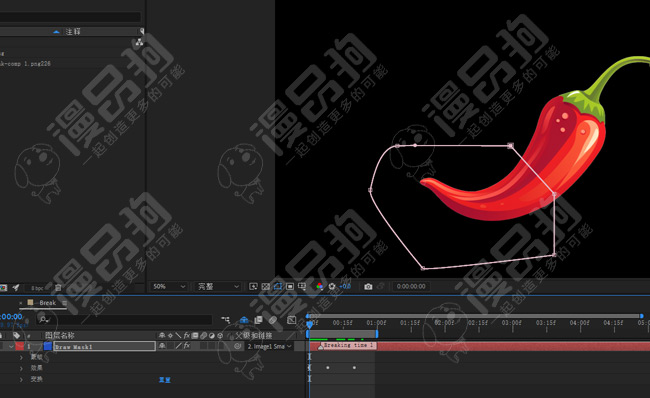Click the 0:00:00:00 preview time display
650x398 pixels.
(411, 286)
